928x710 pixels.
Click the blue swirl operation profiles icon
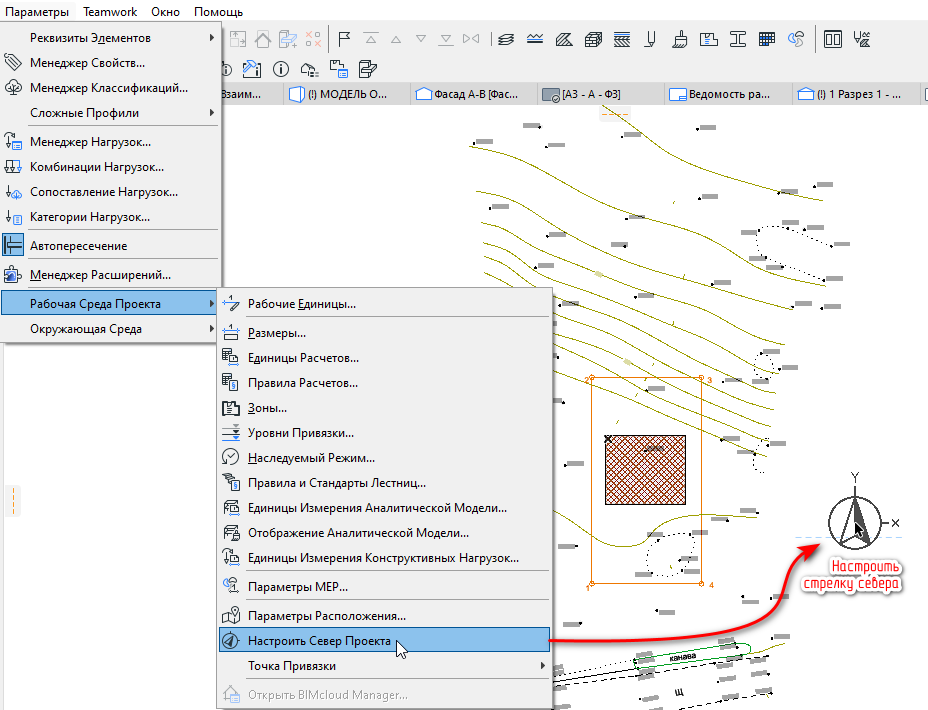point(796,40)
